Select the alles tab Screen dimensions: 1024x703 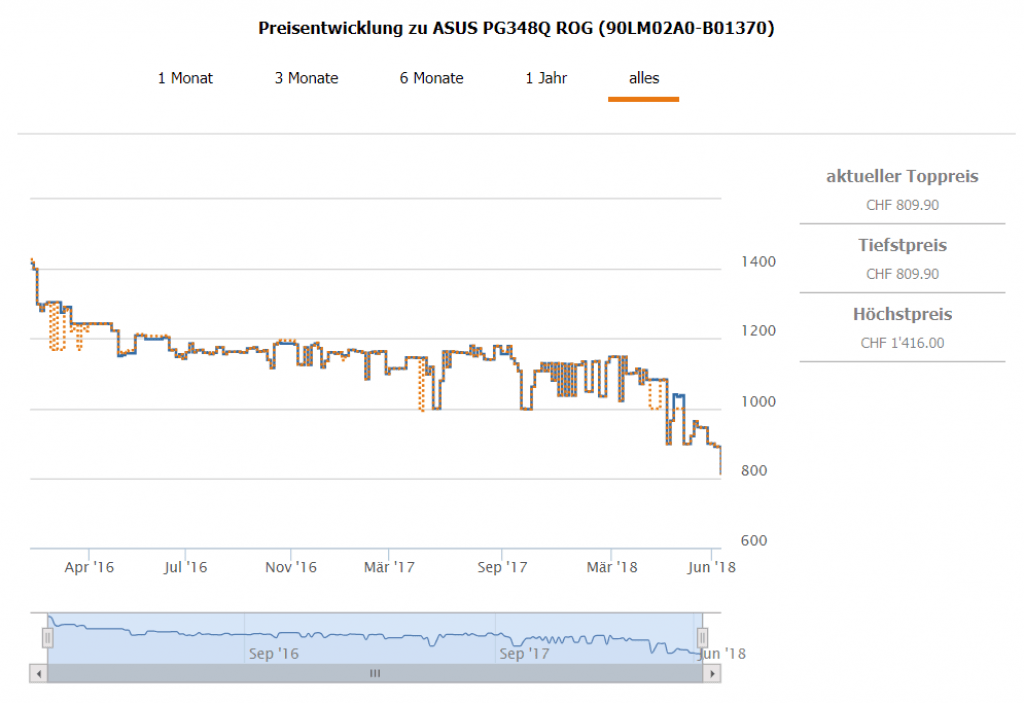pos(644,78)
